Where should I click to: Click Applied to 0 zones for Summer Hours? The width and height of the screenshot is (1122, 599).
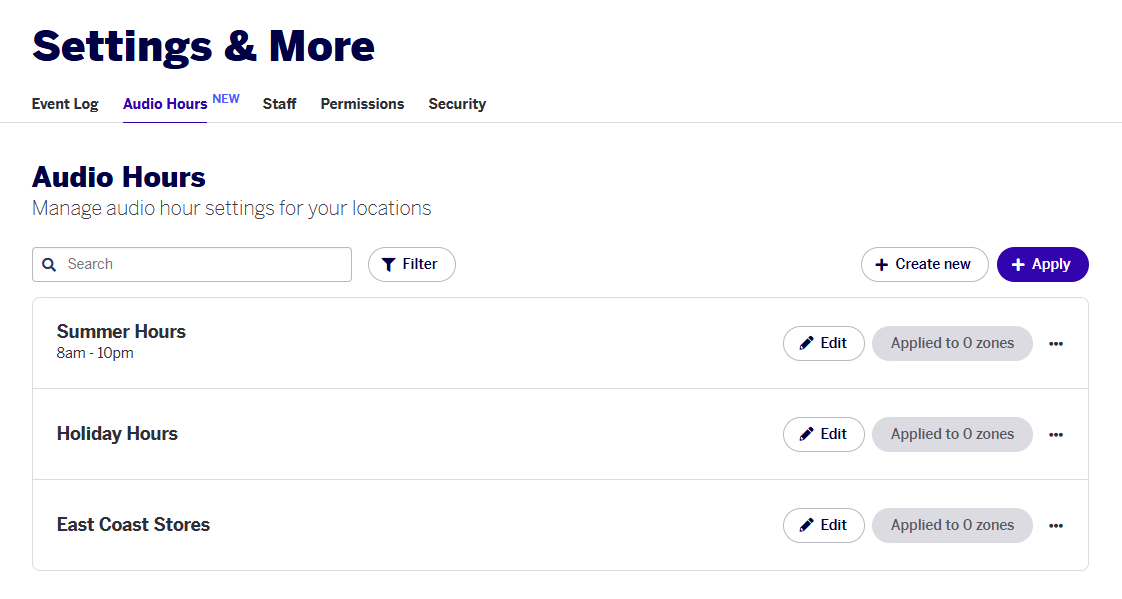click(x=952, y=344)
